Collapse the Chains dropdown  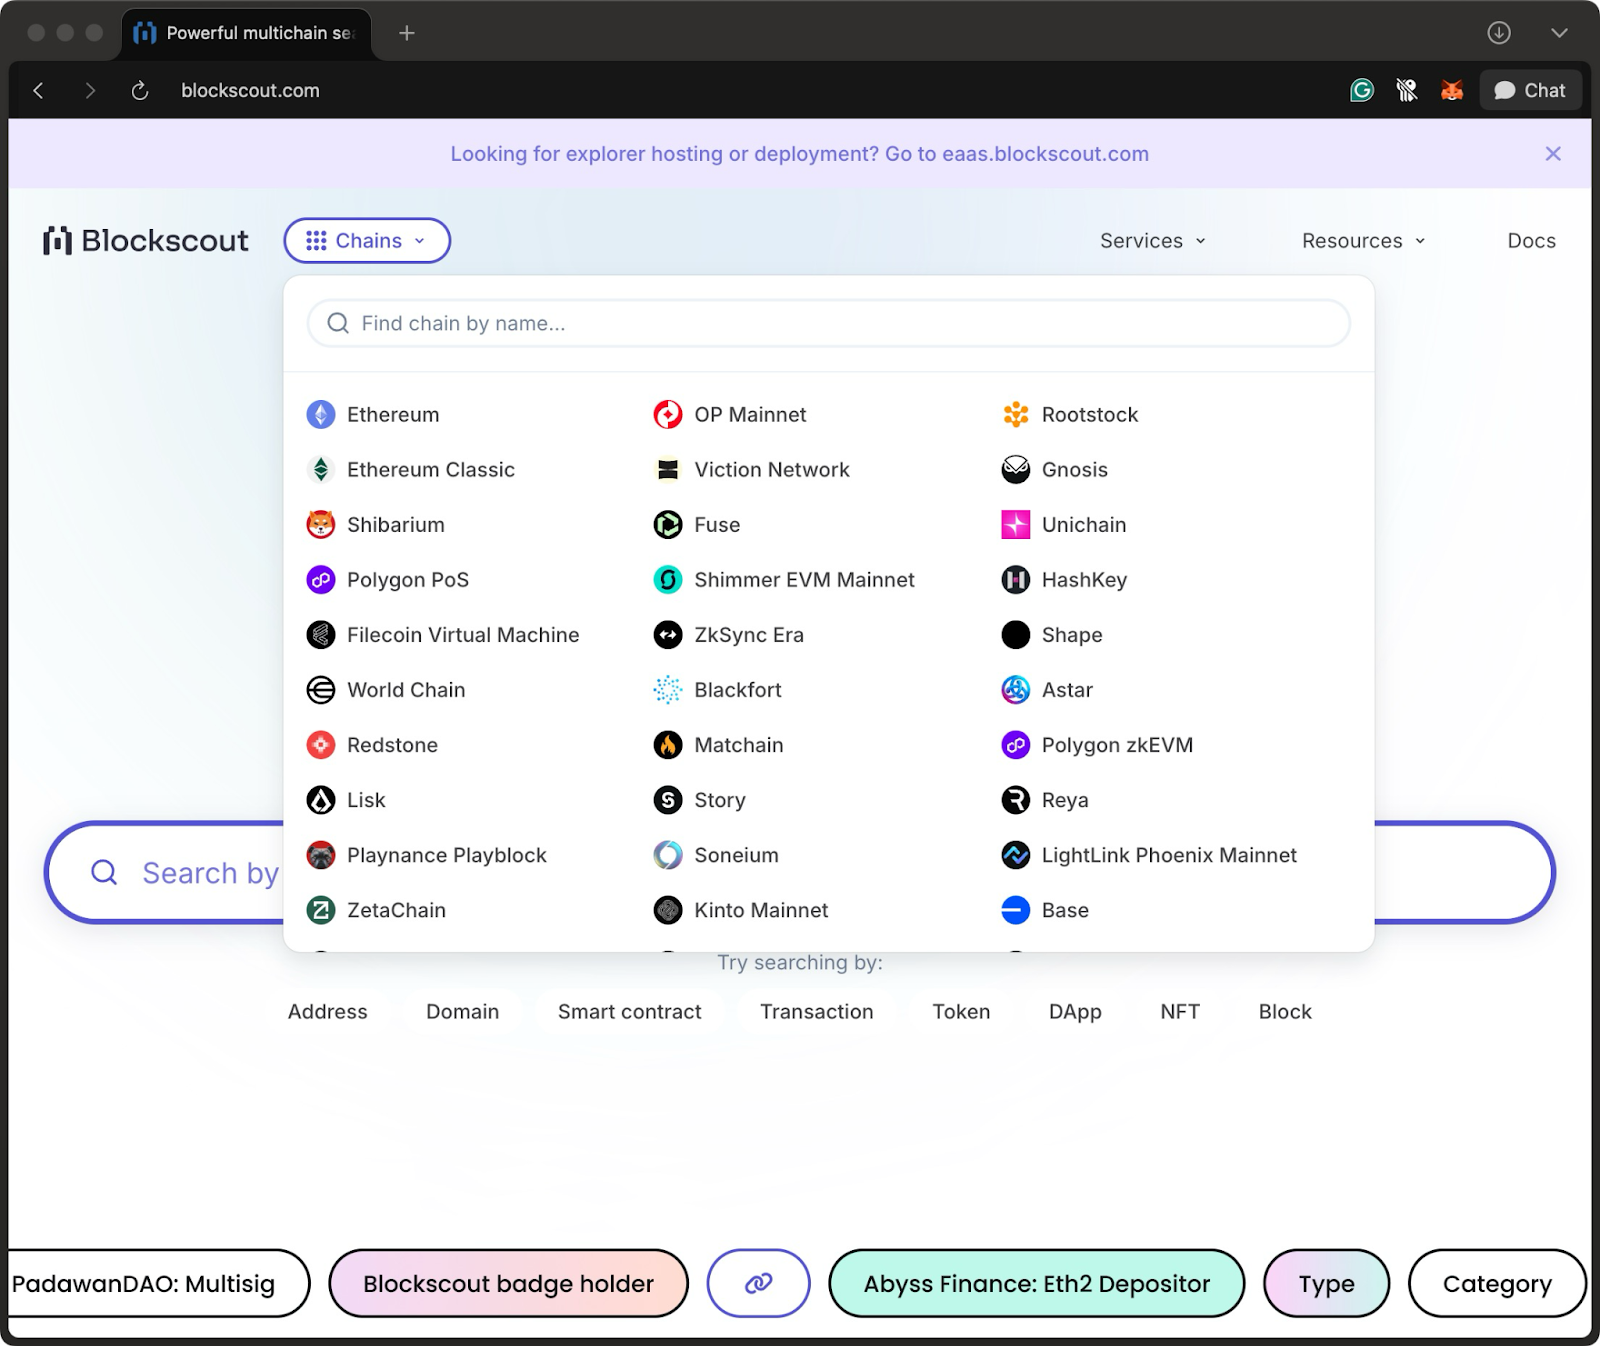(x=367, y=241)
